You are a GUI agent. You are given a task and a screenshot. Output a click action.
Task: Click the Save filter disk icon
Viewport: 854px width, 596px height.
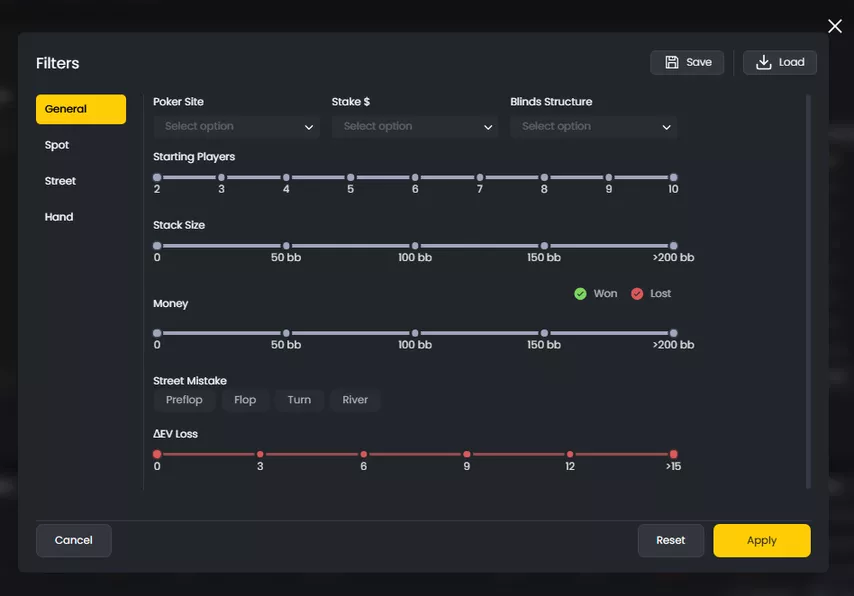click(x=672, y=62)
